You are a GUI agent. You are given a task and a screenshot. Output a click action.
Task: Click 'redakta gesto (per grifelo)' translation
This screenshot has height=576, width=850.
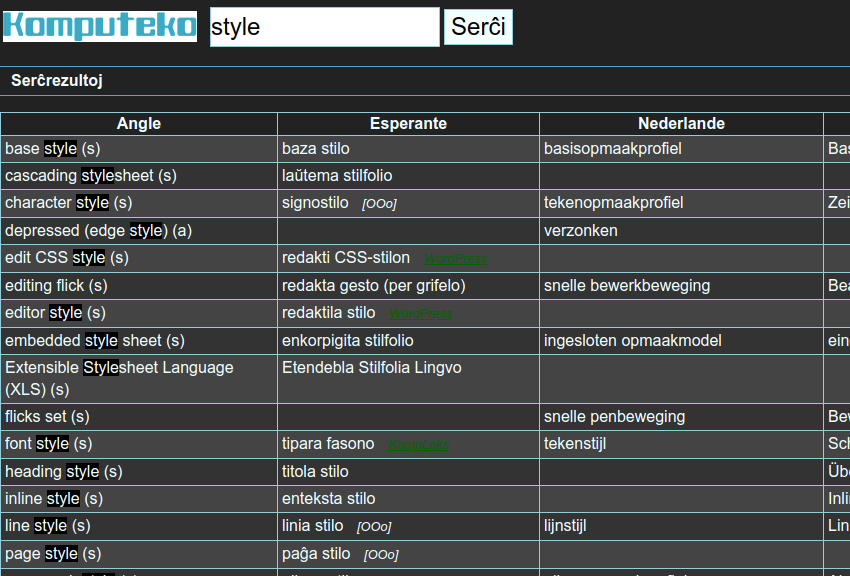[374, 286]
